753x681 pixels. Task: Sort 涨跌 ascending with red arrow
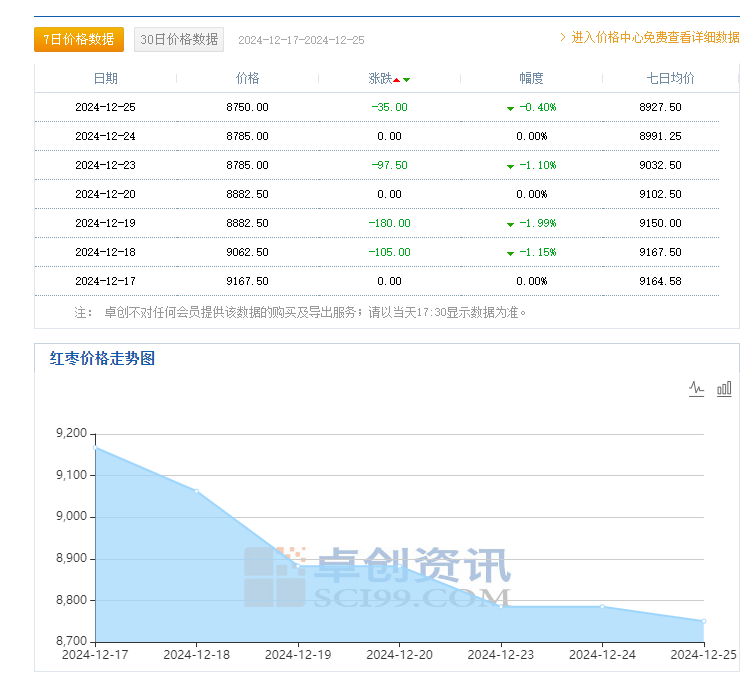point(397,80)
